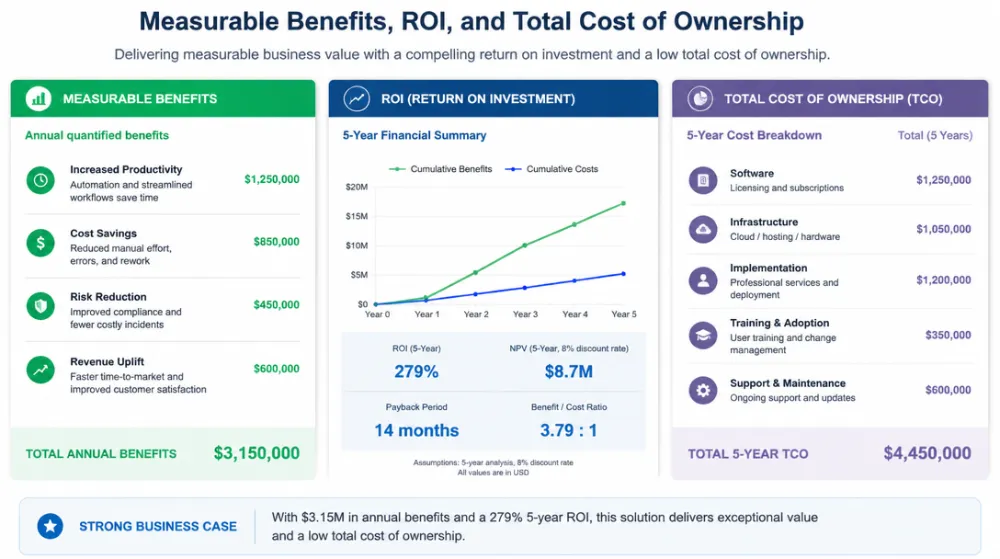This screenshot has height=559, width=1000.
Task: Click the Implementation person icon
Action: point(703,280)
